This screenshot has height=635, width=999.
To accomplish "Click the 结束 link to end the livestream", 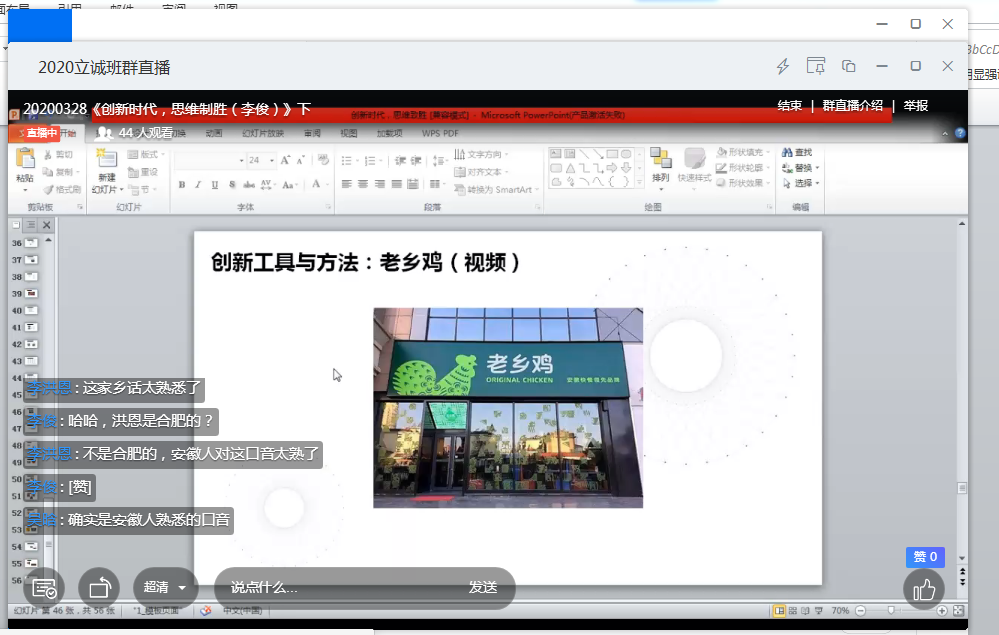I will click(790, 106).
